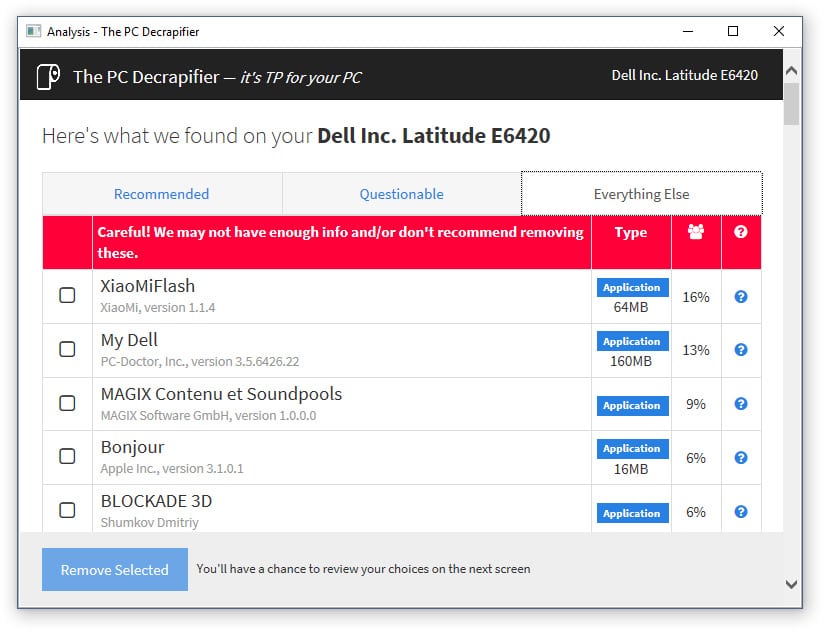Click the Remove Selected button
This screenshot has width=824, height=631.
pos(115,570)
